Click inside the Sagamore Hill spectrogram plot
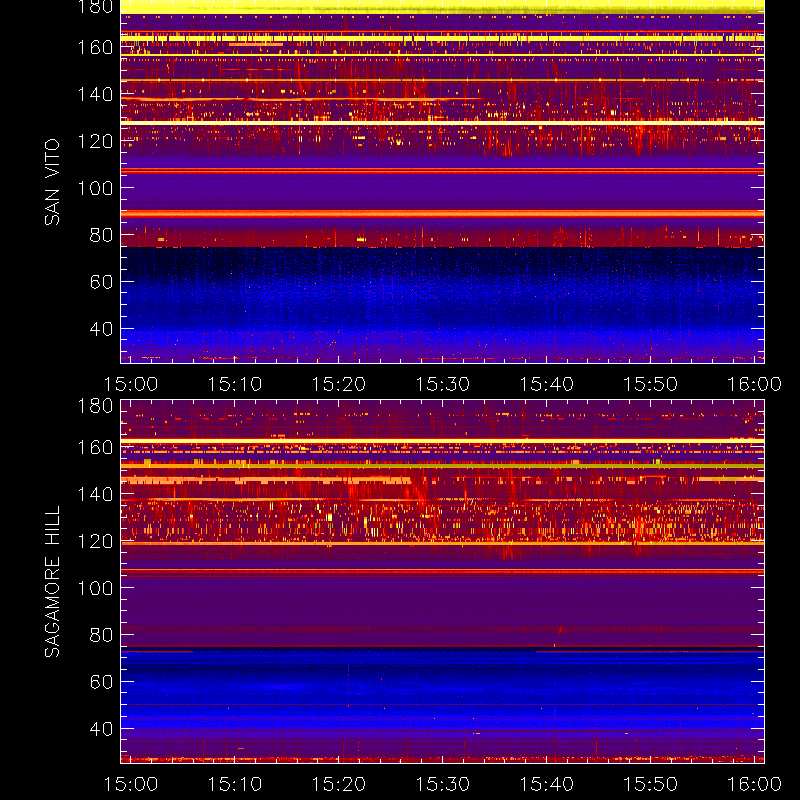The width and height of the screenshot is (800, 800). 442,581
